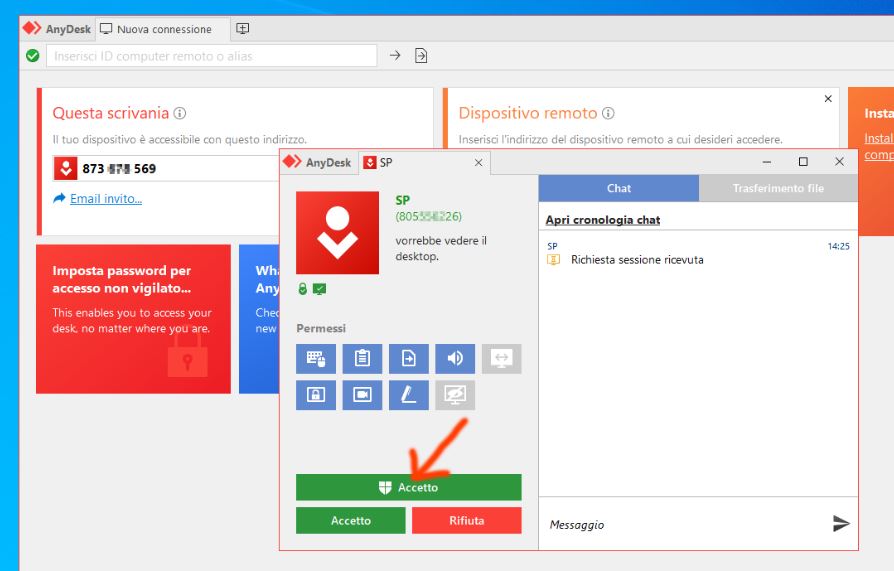The image size is (894, 571).
Task: Click the blue share arrow icon
Action: point(59,198)
